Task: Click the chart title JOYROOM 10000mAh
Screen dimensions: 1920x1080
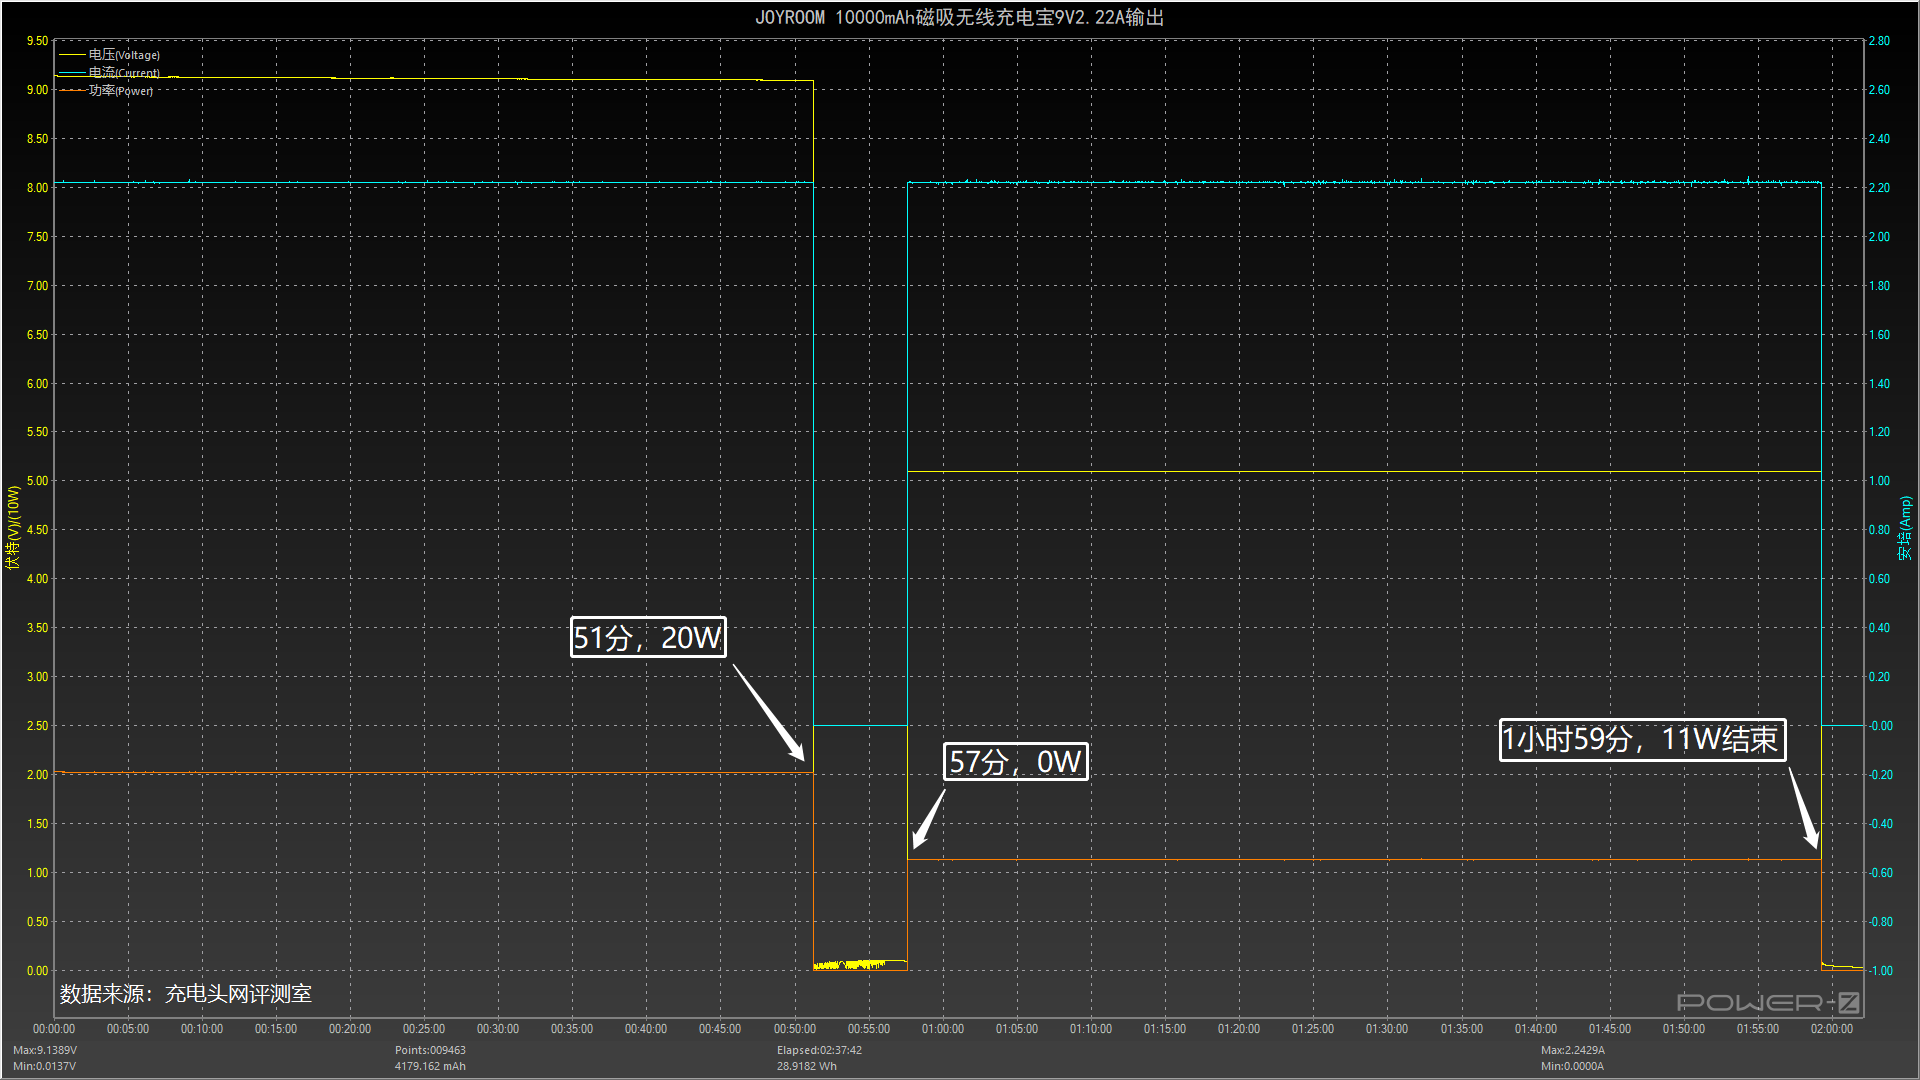Action: click(959, 17)
